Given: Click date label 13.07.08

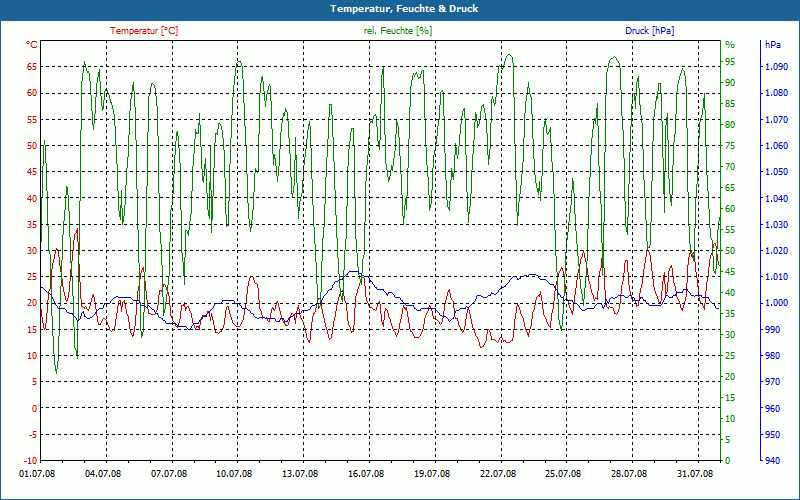Looking at the screenshot, I should [x=300, y=474].
